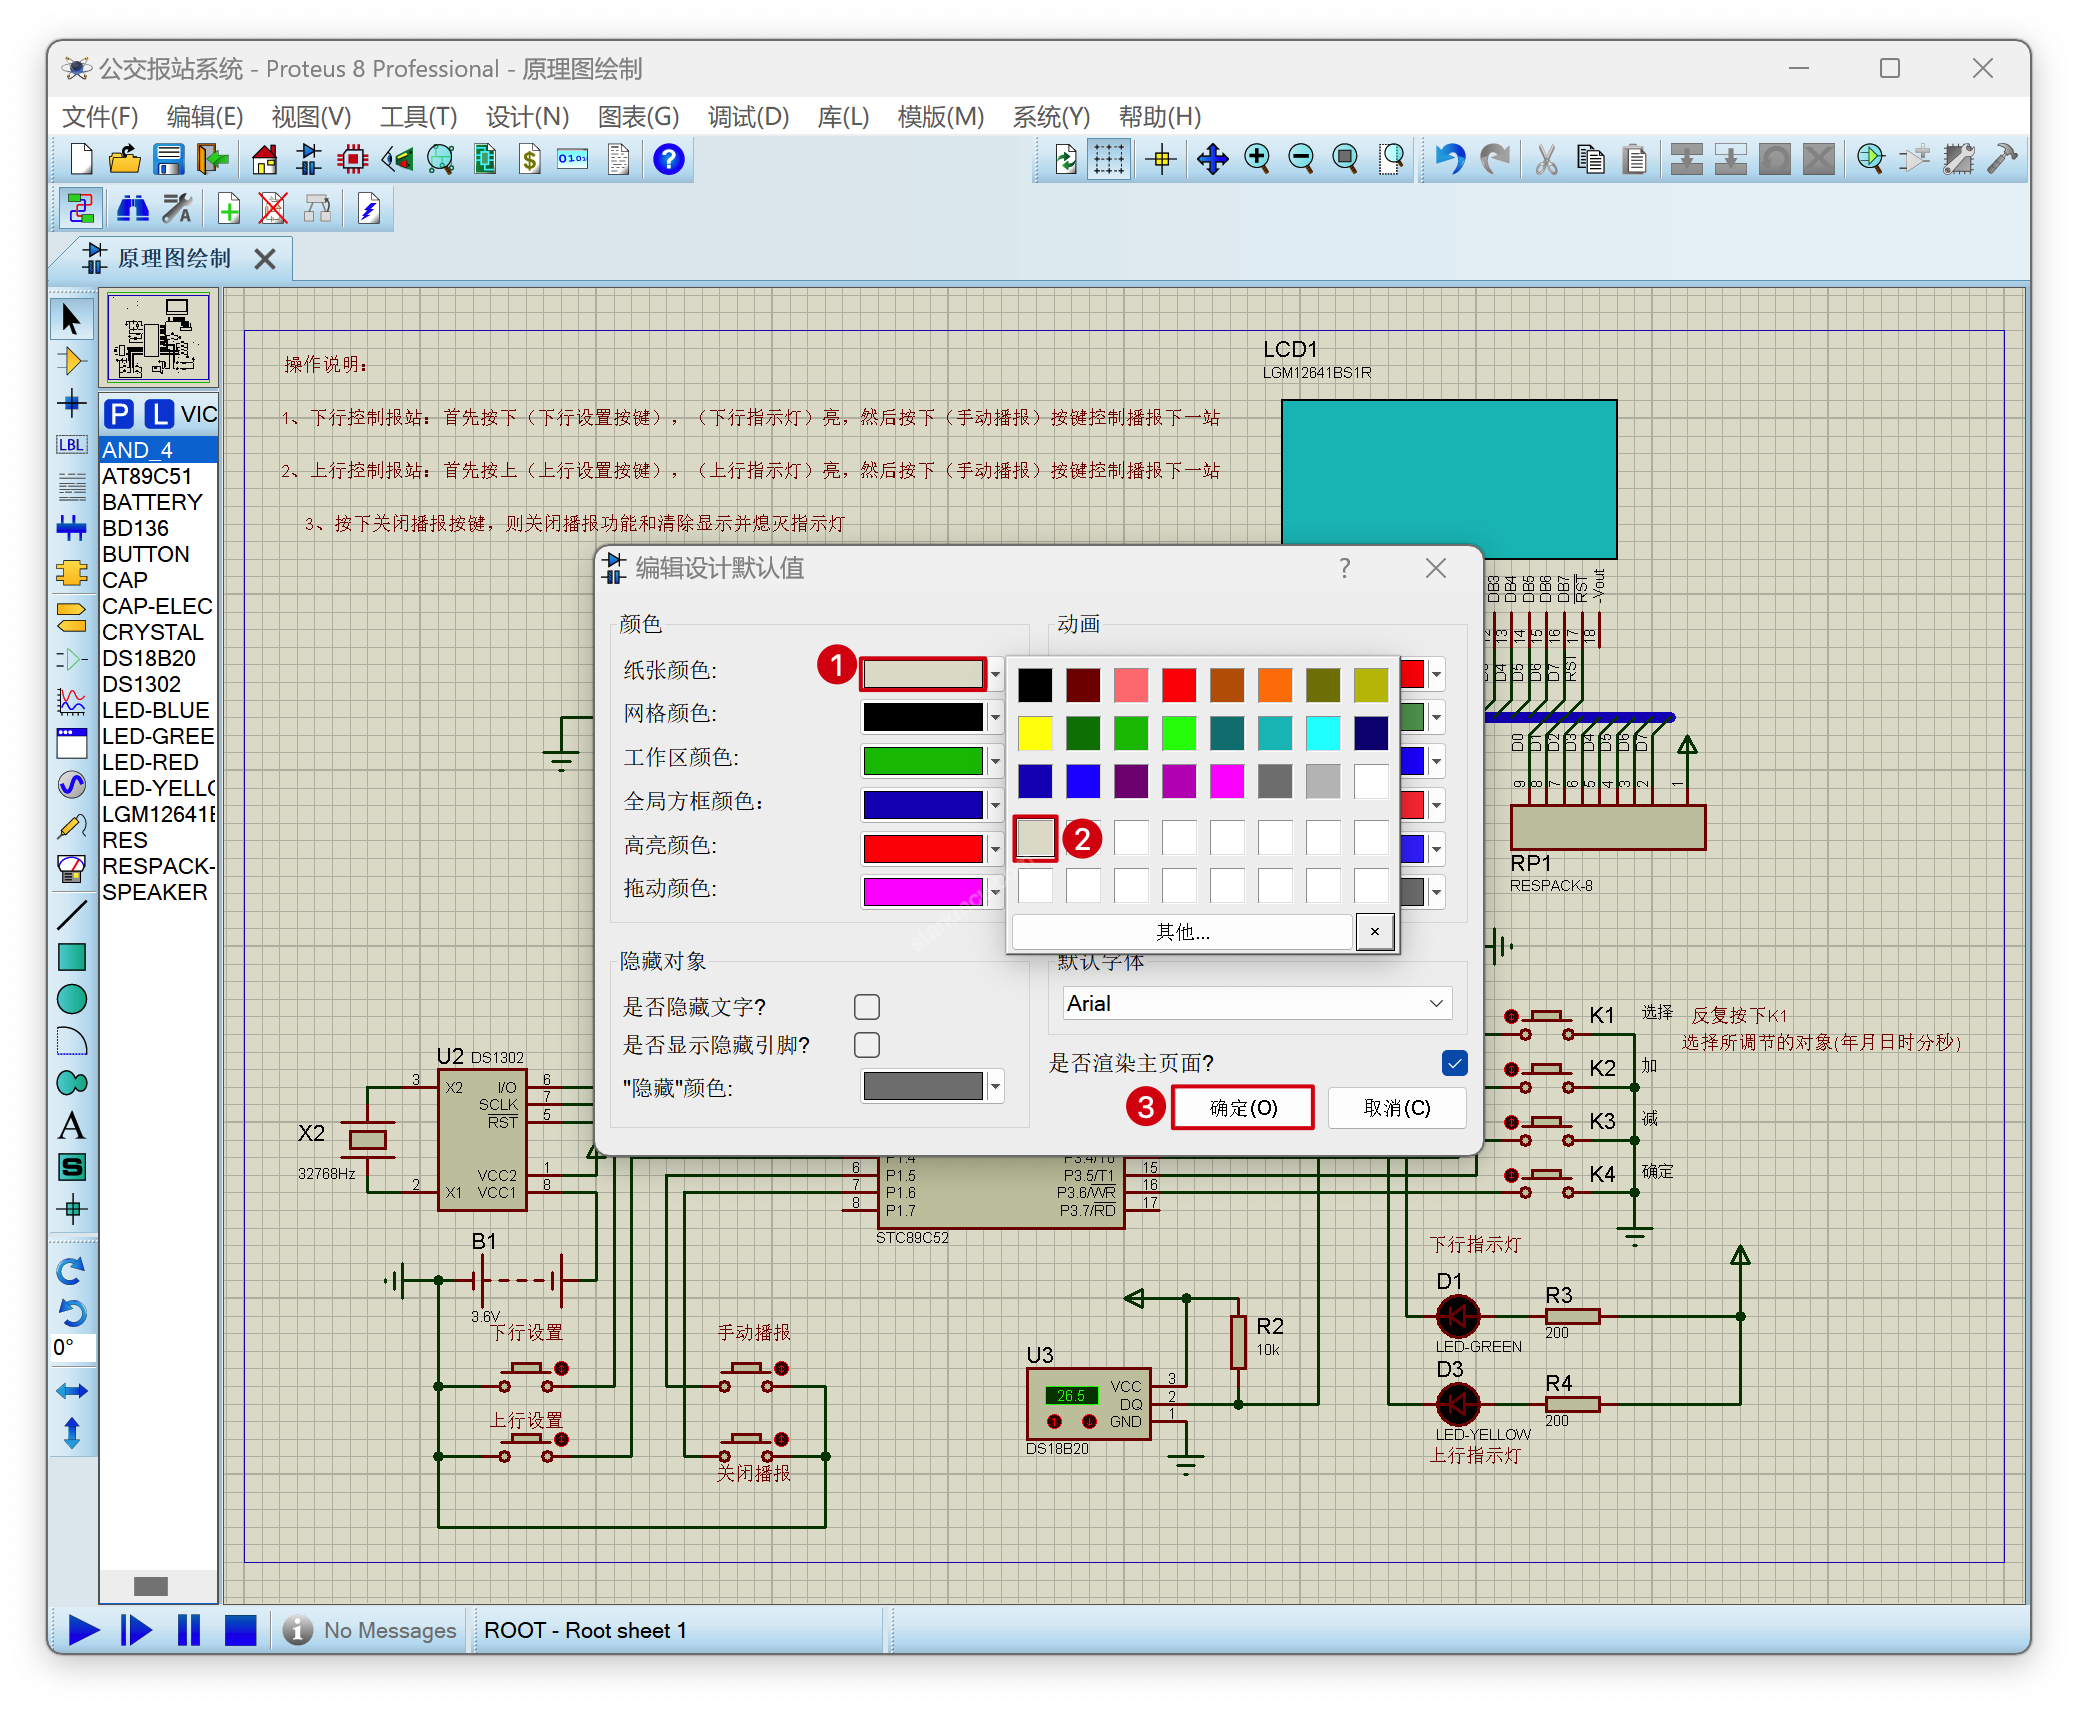Click 其他... in the color palette
The width and height of the screenshot is (2078, 1710).
[x=1182, y=932]
